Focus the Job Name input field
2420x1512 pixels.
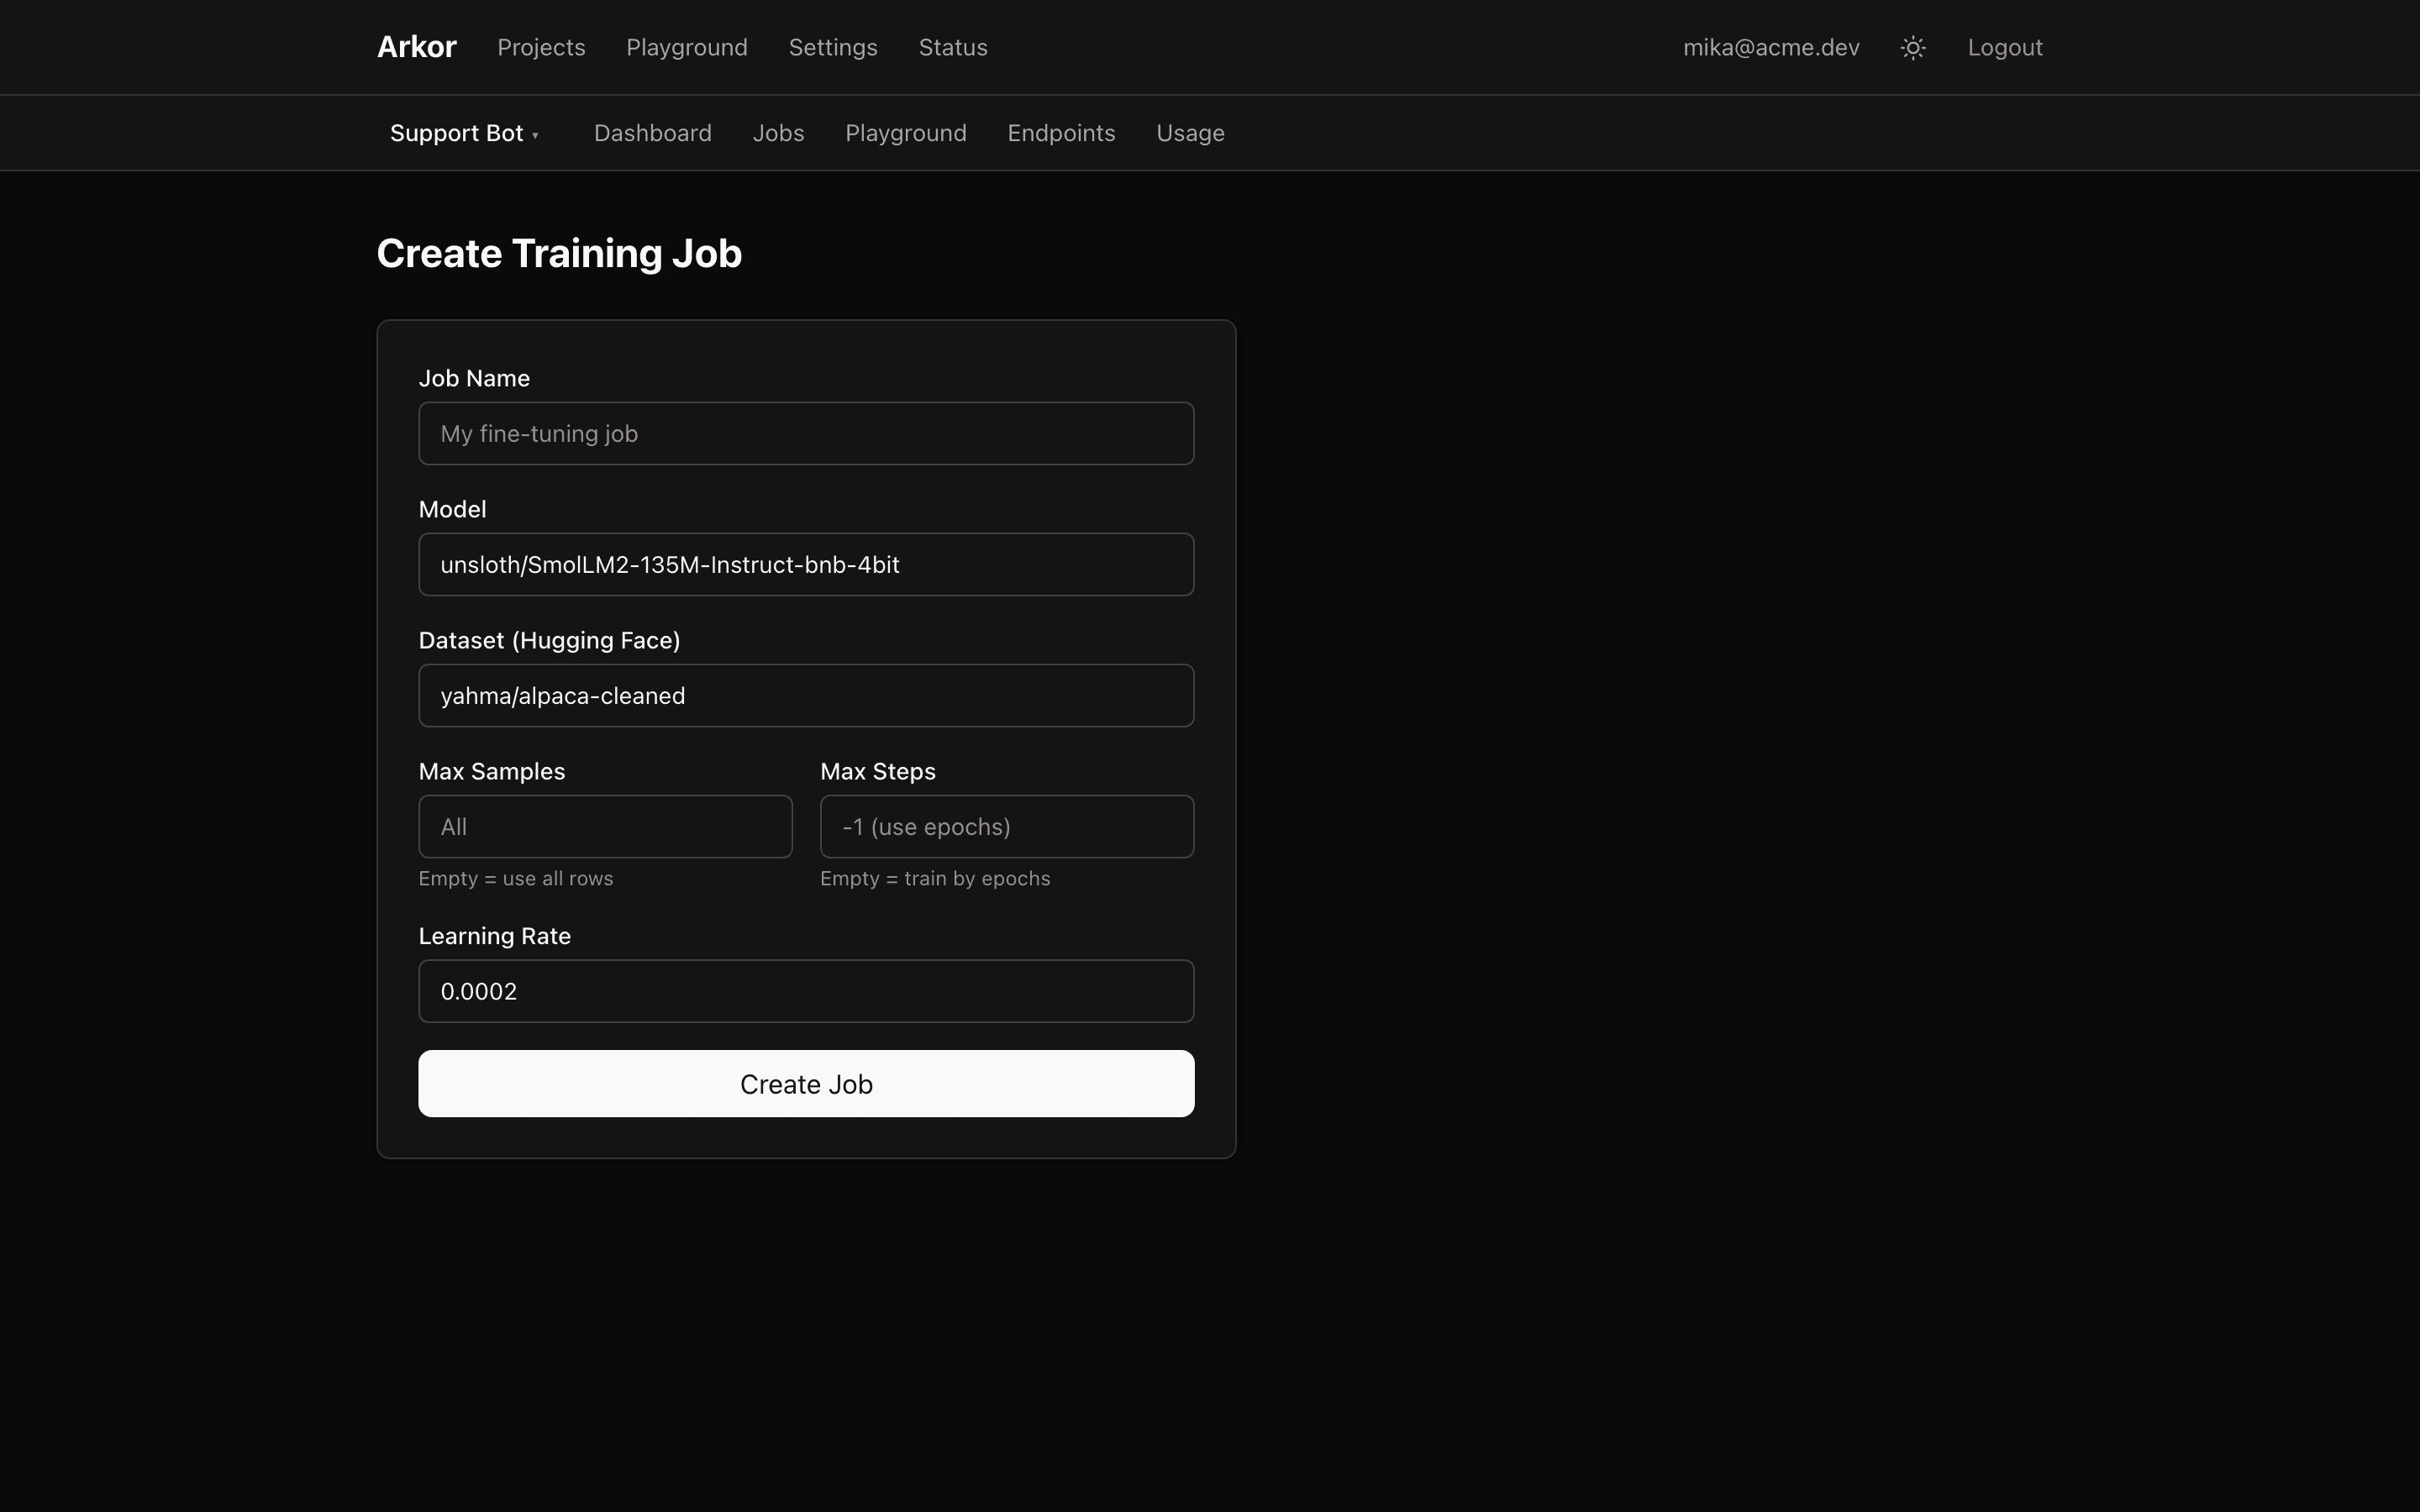pyautogui.click(x=806, y=433)
